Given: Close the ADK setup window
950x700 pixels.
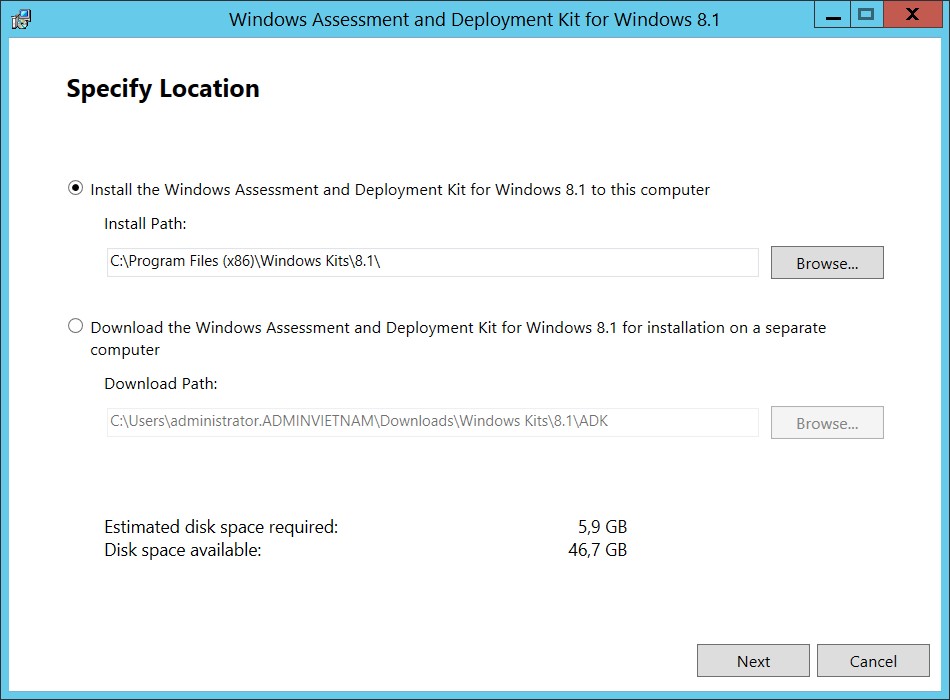Looking at the screenshot, I should [912, 15].
